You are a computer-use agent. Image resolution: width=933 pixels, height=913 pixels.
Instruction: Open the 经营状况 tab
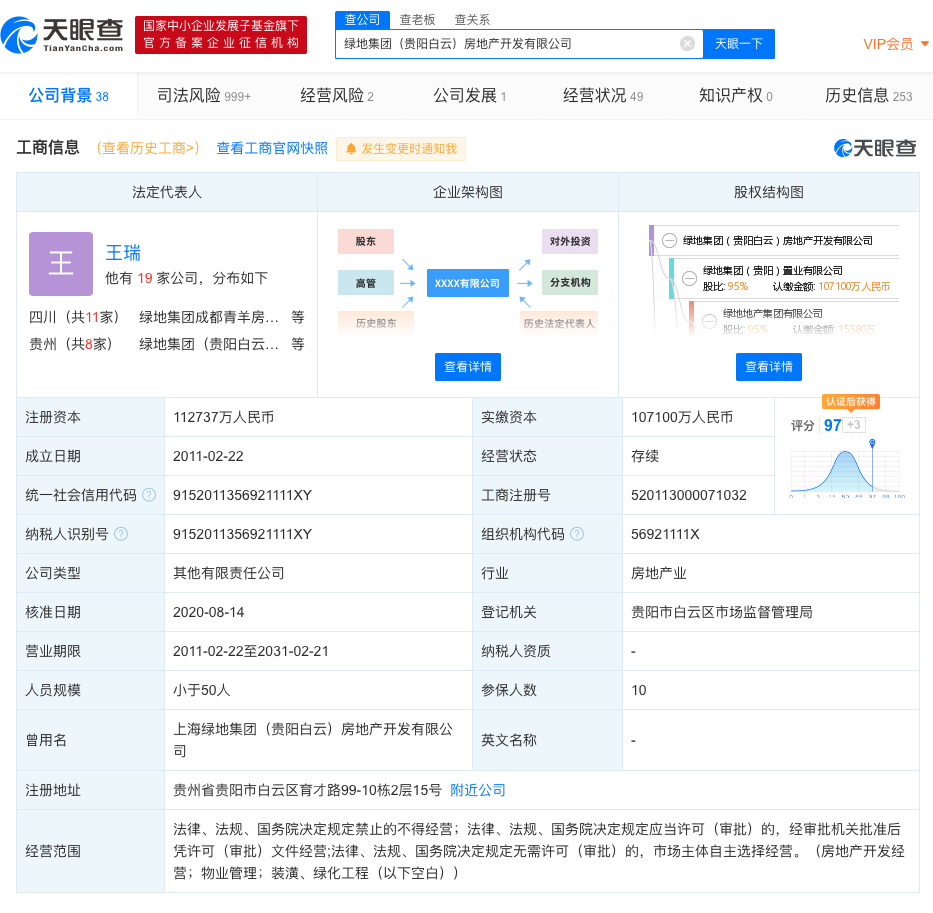(x=603, y=96)
